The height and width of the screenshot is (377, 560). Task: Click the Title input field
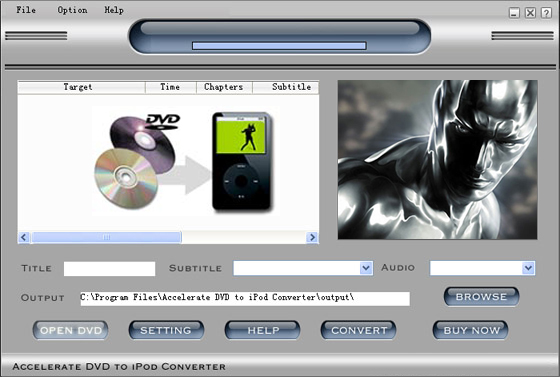[x=109, y=268]
